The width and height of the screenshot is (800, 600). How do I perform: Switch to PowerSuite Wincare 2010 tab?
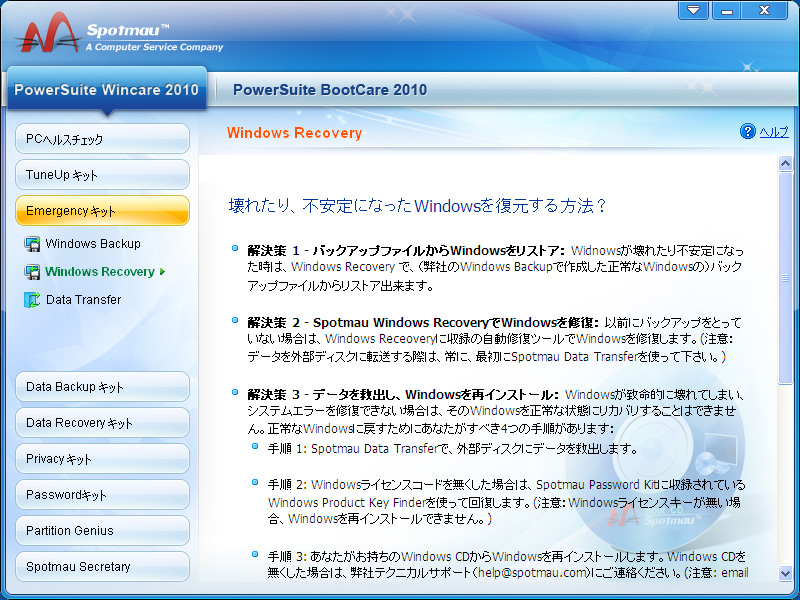107,89
